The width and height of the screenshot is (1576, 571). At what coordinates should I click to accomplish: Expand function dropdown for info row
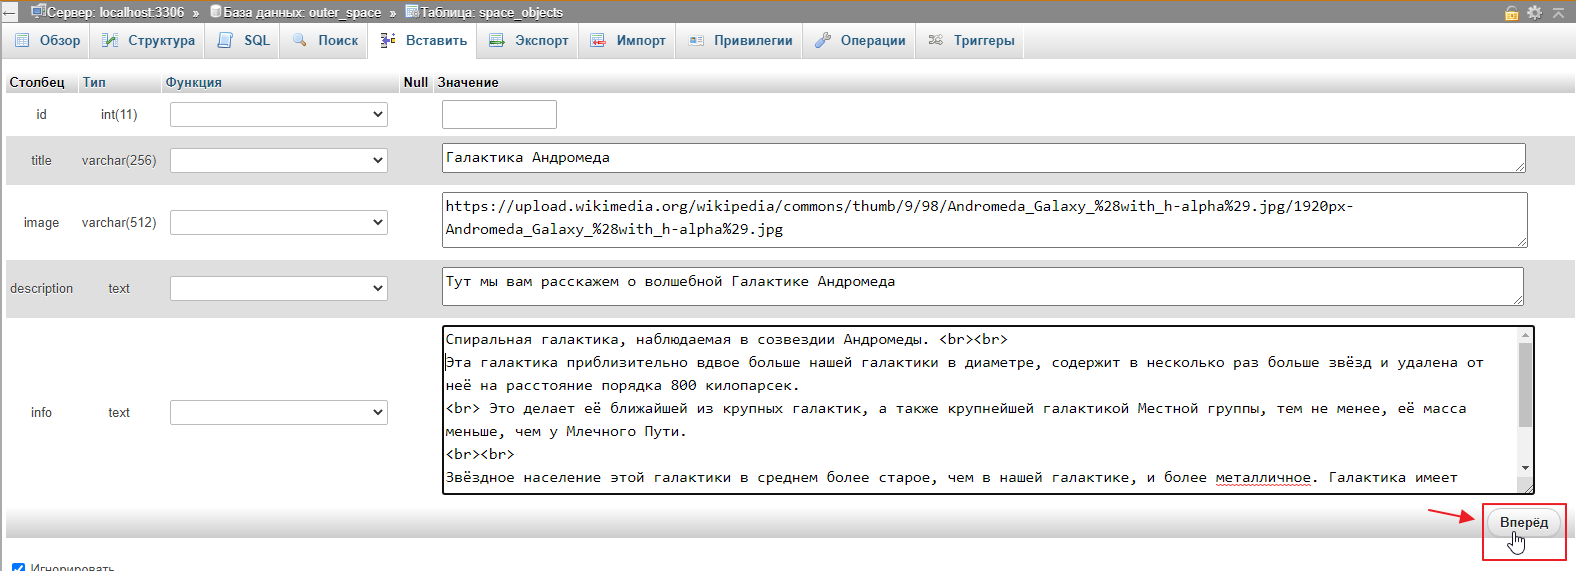click(279, 412)
